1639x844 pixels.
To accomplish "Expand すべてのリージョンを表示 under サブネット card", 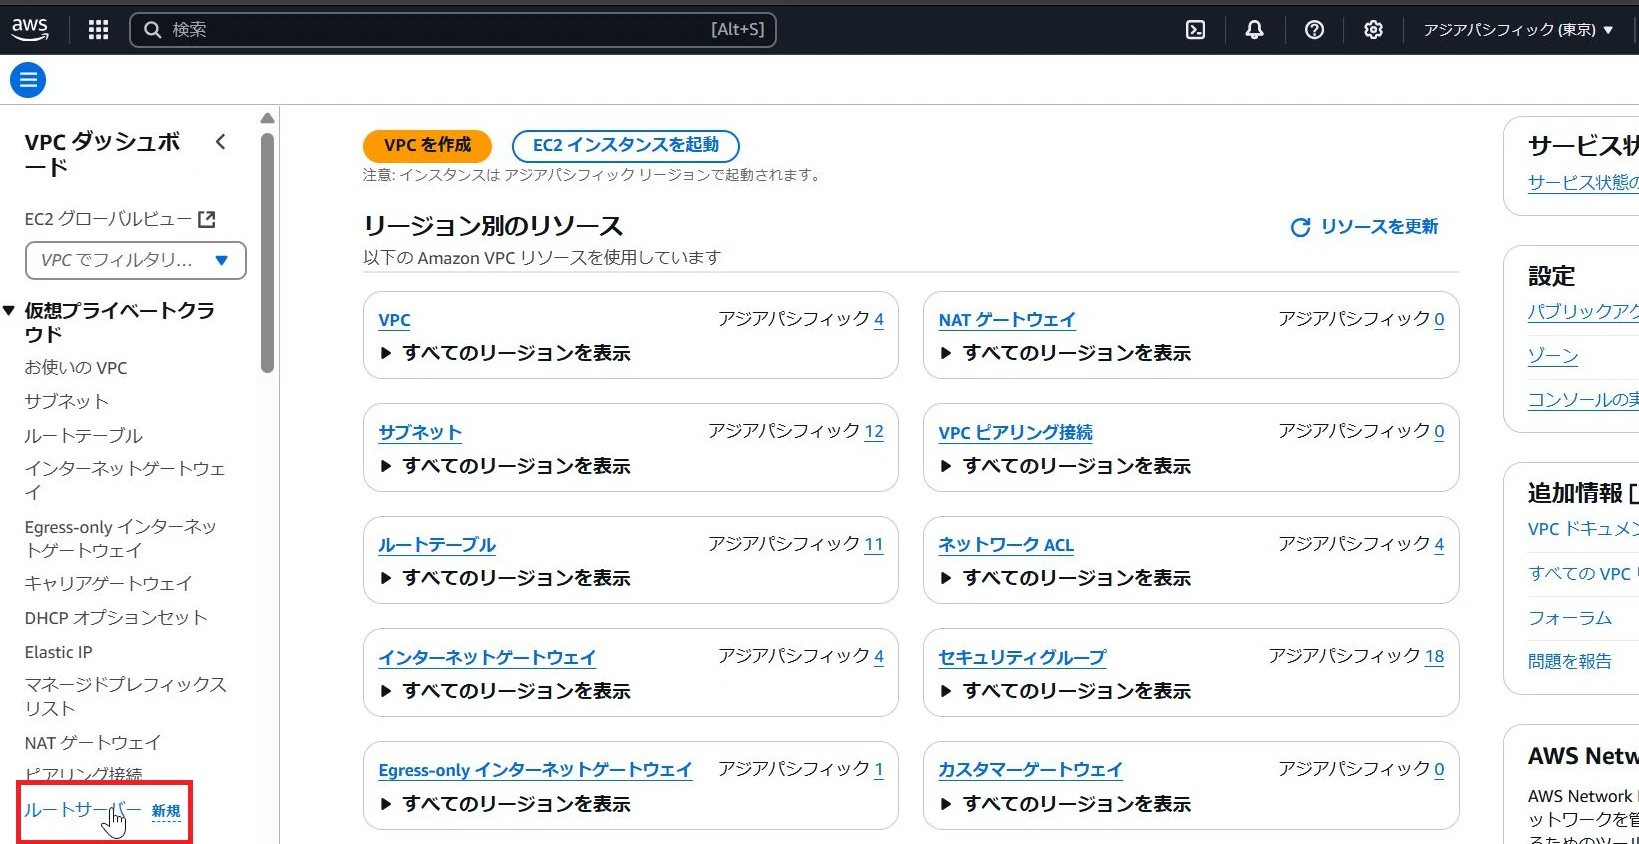I will click(x=506, y=466).
